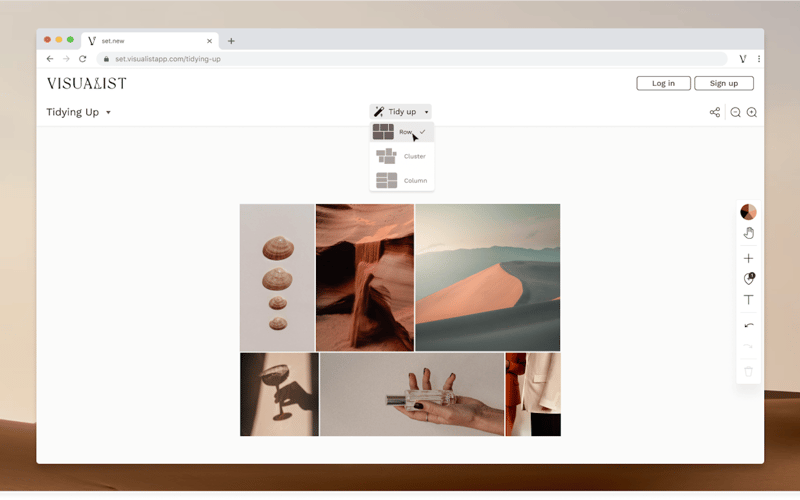The image size is (800, 500).
Task: Choose the Column layout option
Action: 402,181
